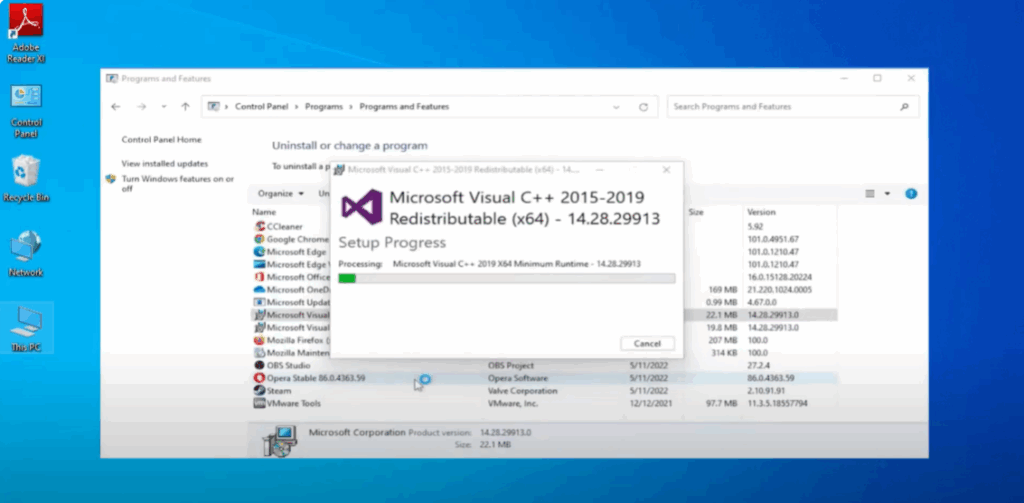Open the Adobe Reader XI desktop icon
Image resolution: width=1024 pixels, height=503 pixels.
pyautogui.click(x=26, y=34)
